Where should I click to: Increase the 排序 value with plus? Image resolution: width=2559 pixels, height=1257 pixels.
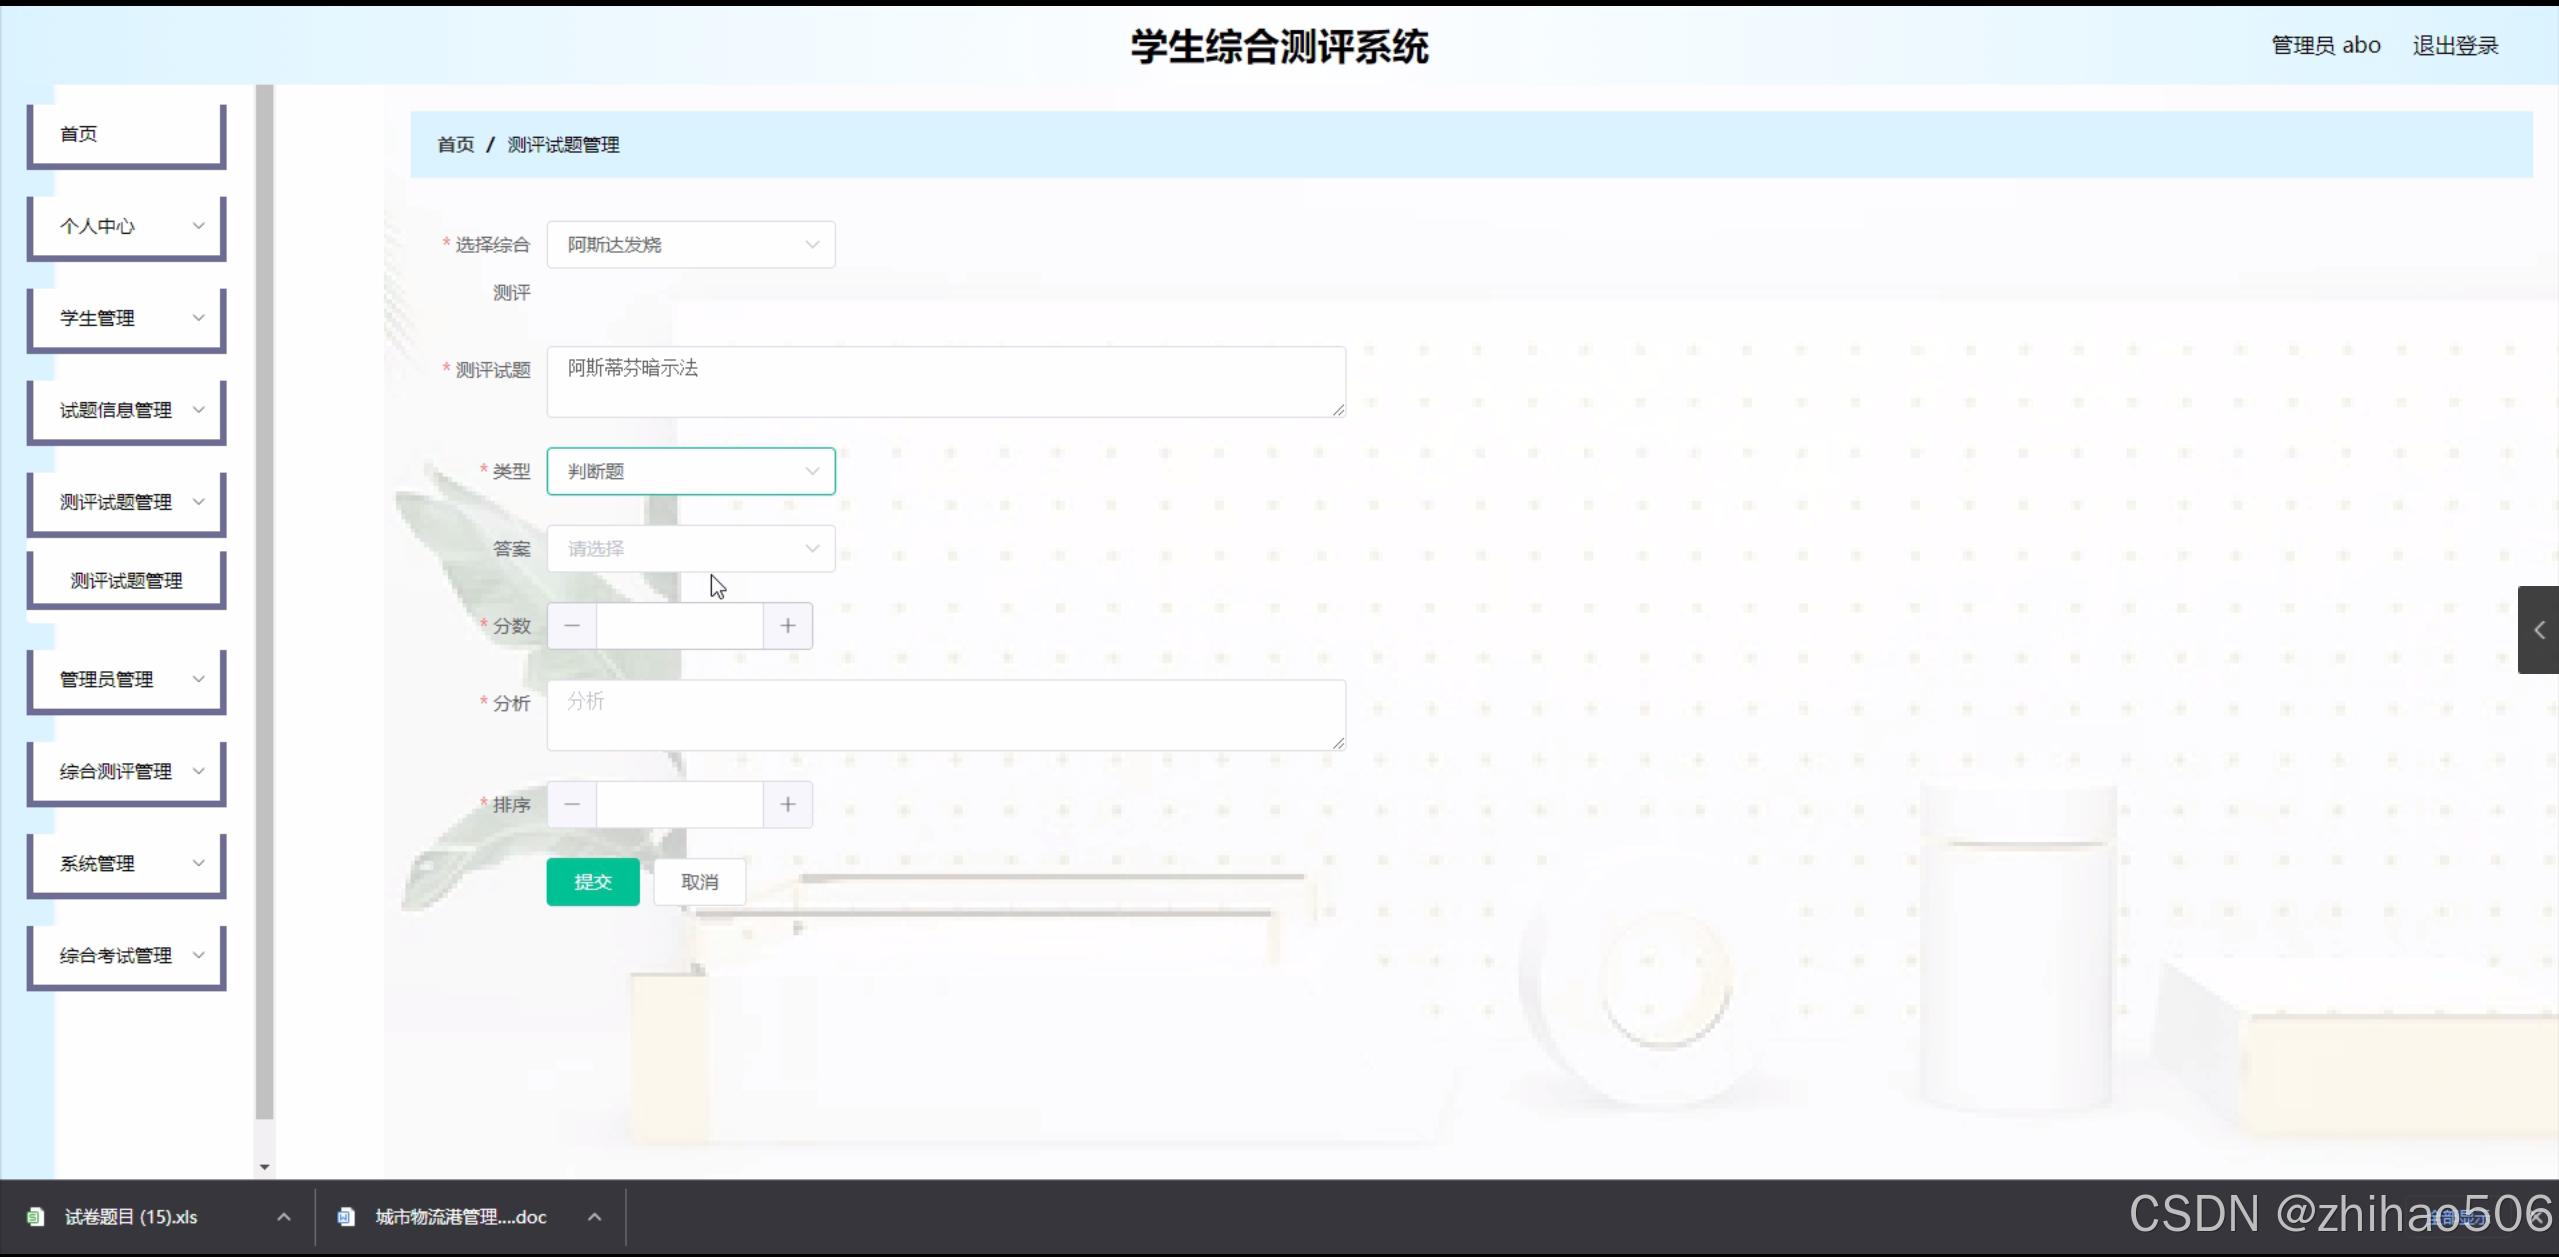tap(787, 805)
